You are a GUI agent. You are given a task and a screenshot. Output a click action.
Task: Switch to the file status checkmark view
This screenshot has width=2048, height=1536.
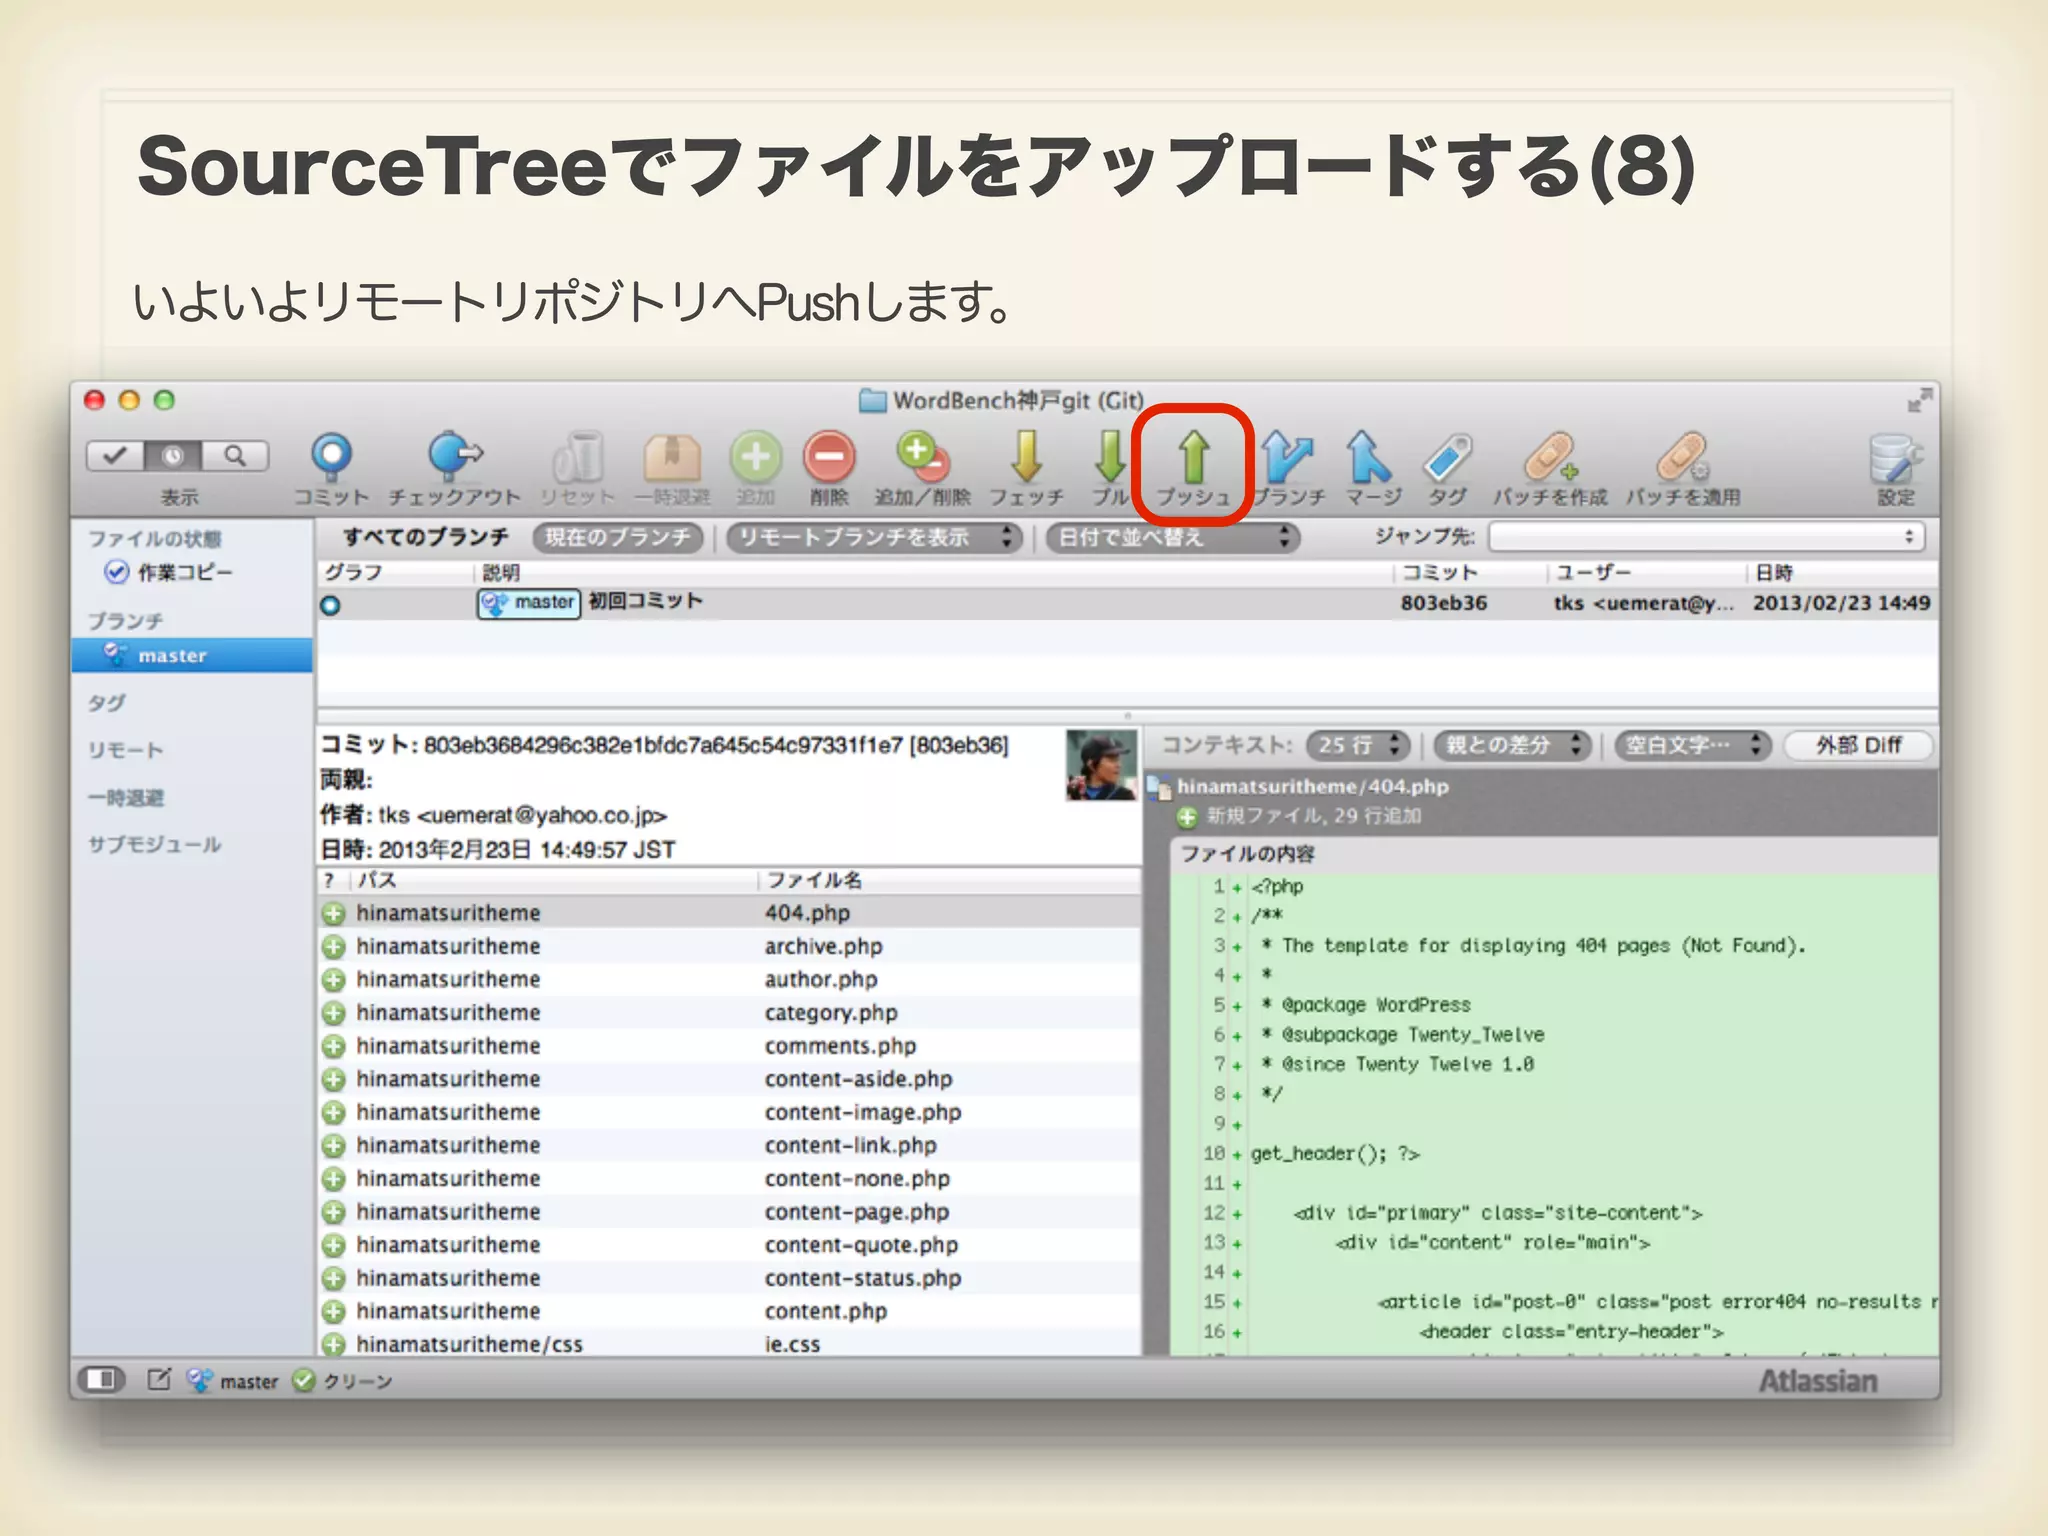pyautogui.click(x=115, y=456)
